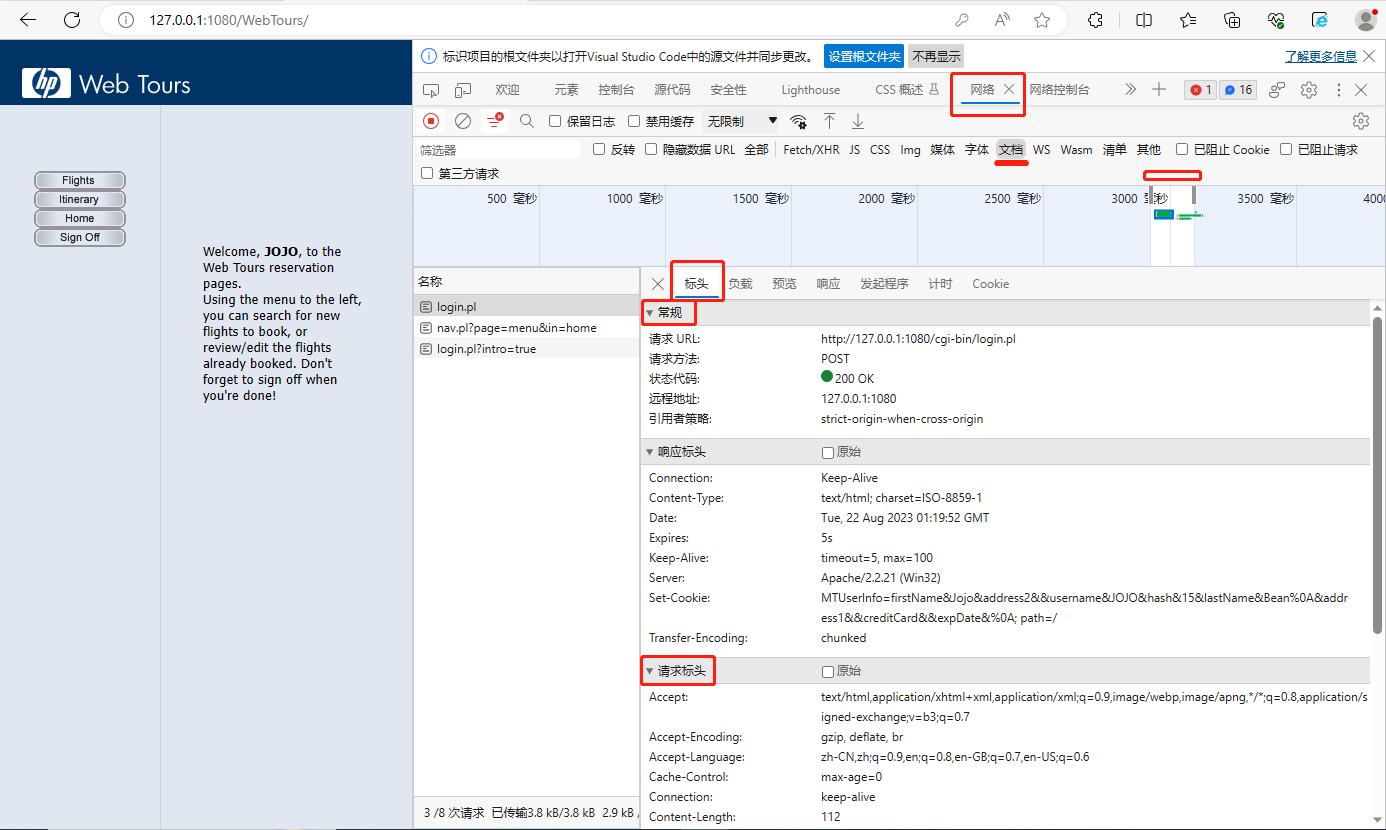Type in the 筛选器 filter field
1386x830 pixels.
[498, 150]
